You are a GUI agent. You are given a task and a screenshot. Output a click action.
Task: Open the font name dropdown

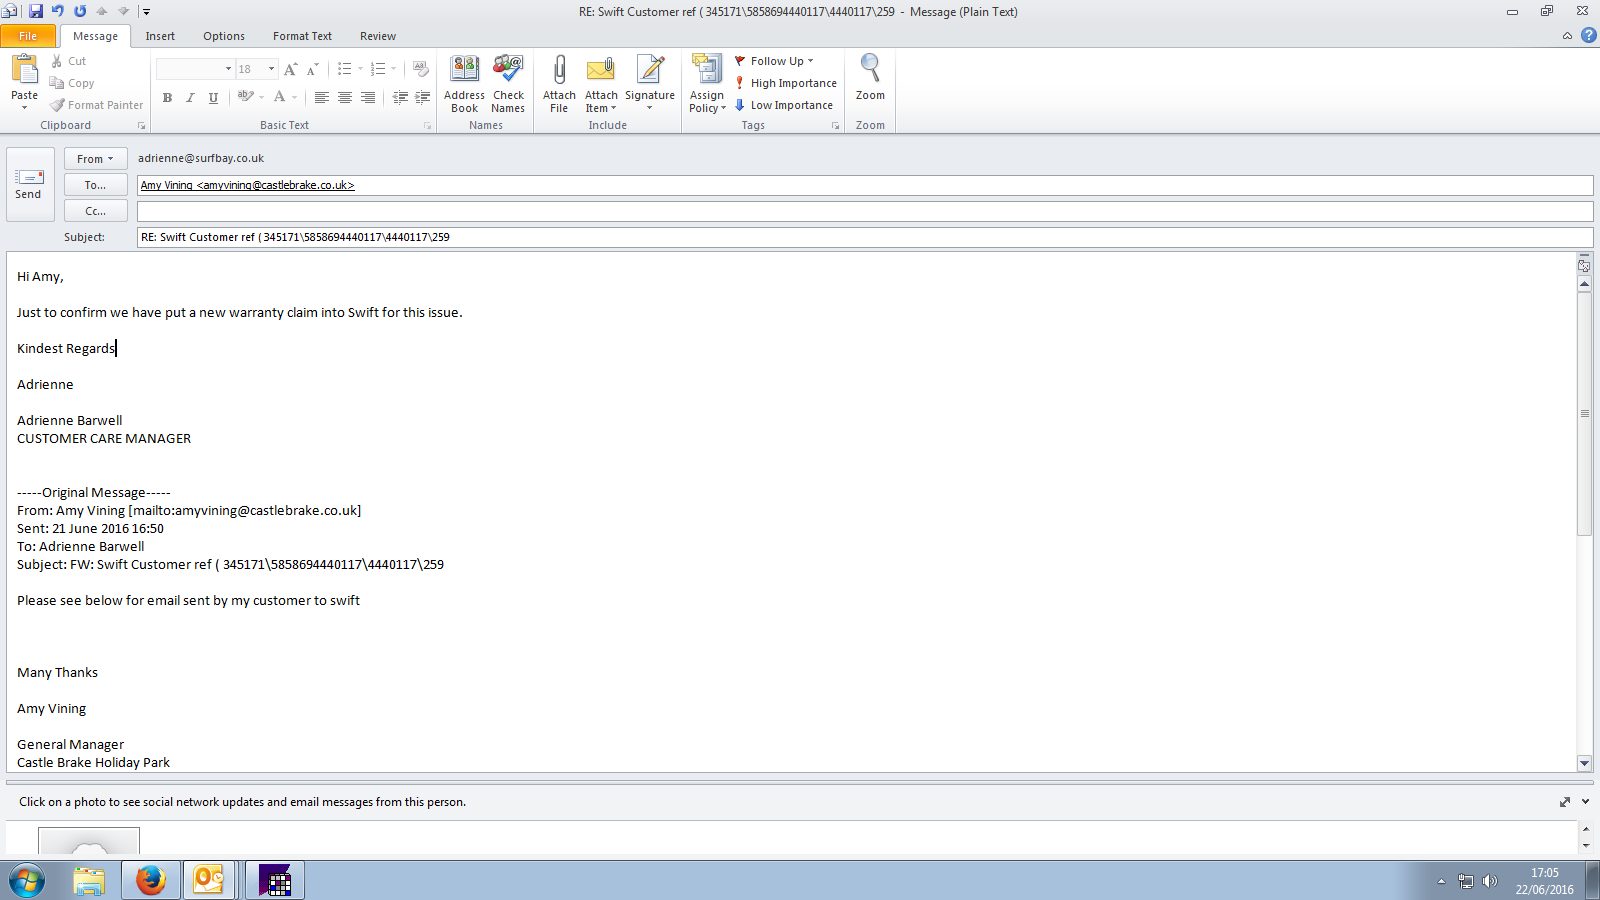[228, 69]
